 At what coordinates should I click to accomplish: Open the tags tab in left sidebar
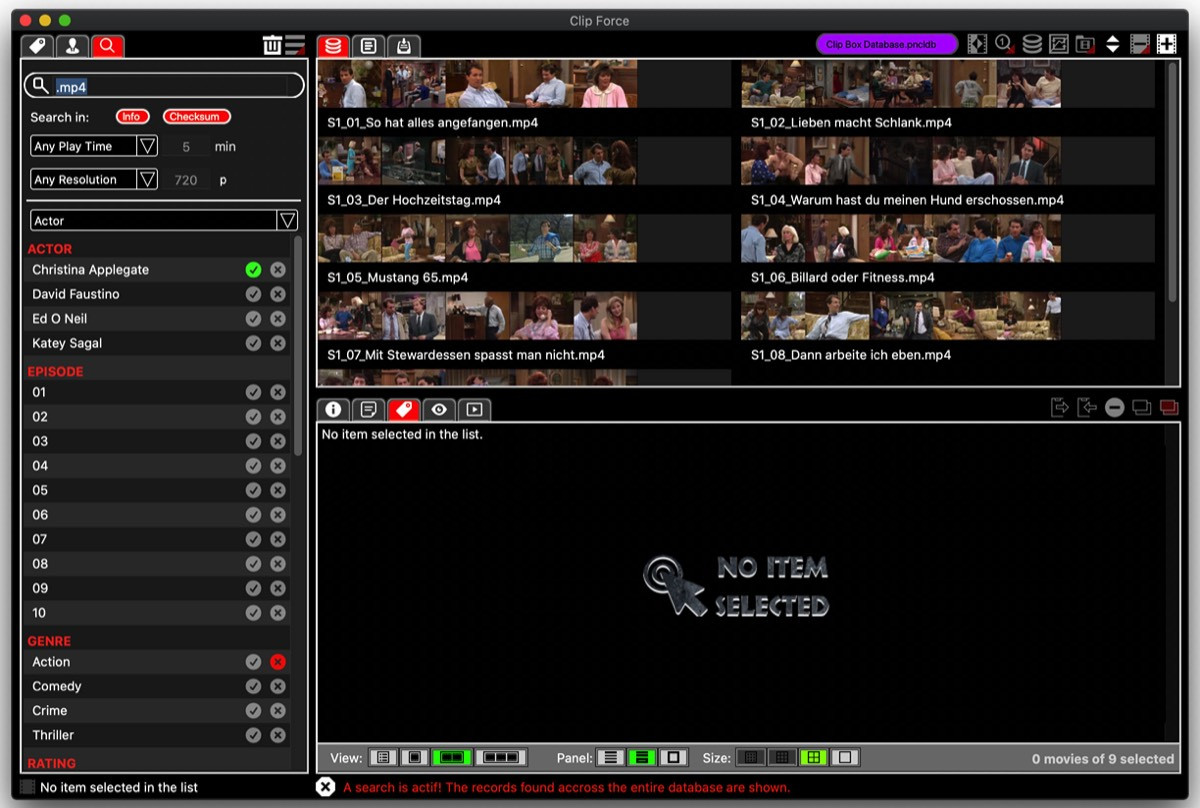tap(38, 46)
